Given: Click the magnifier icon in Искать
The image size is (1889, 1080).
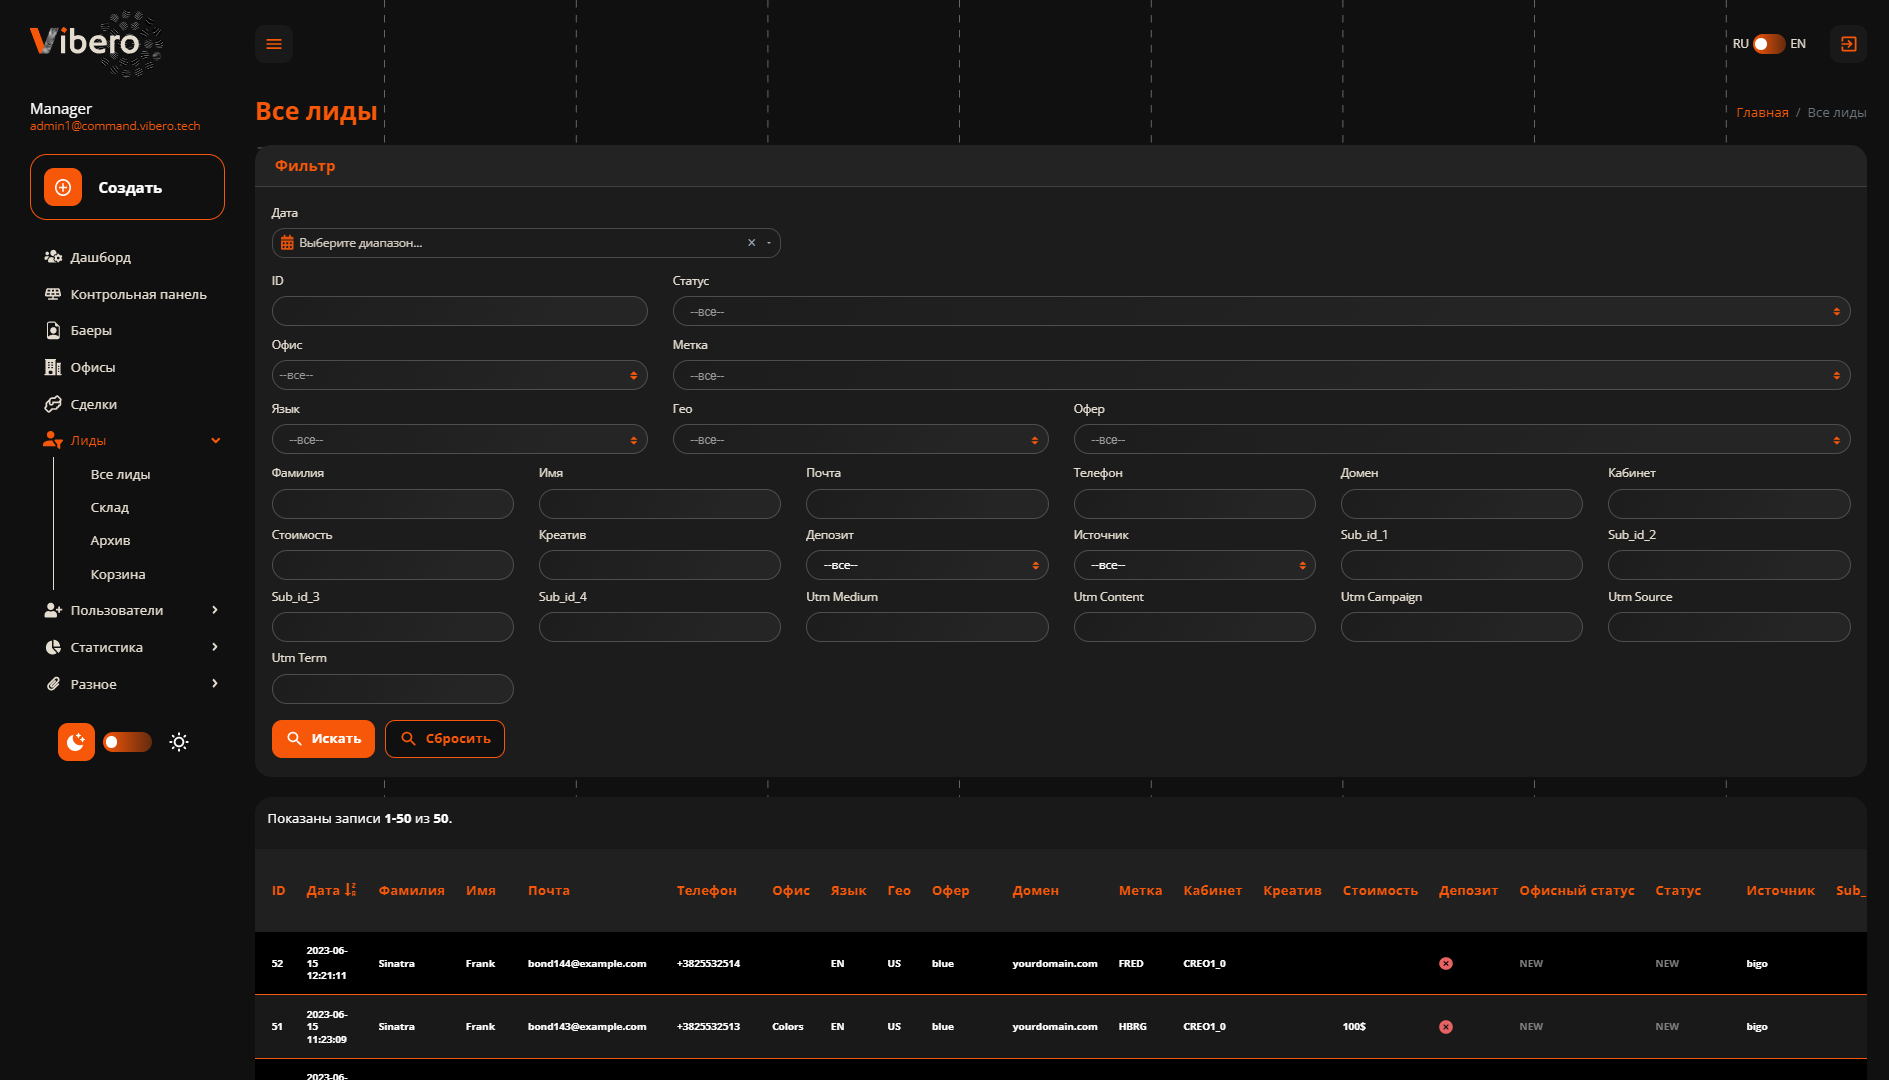Looking at the screenshot, I should click(294, 739).
